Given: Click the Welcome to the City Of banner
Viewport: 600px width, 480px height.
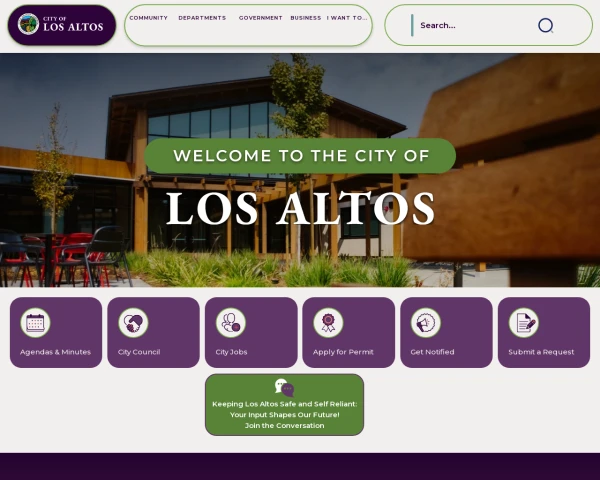Looking at the screenshot, I should click(x=300, y=156).
